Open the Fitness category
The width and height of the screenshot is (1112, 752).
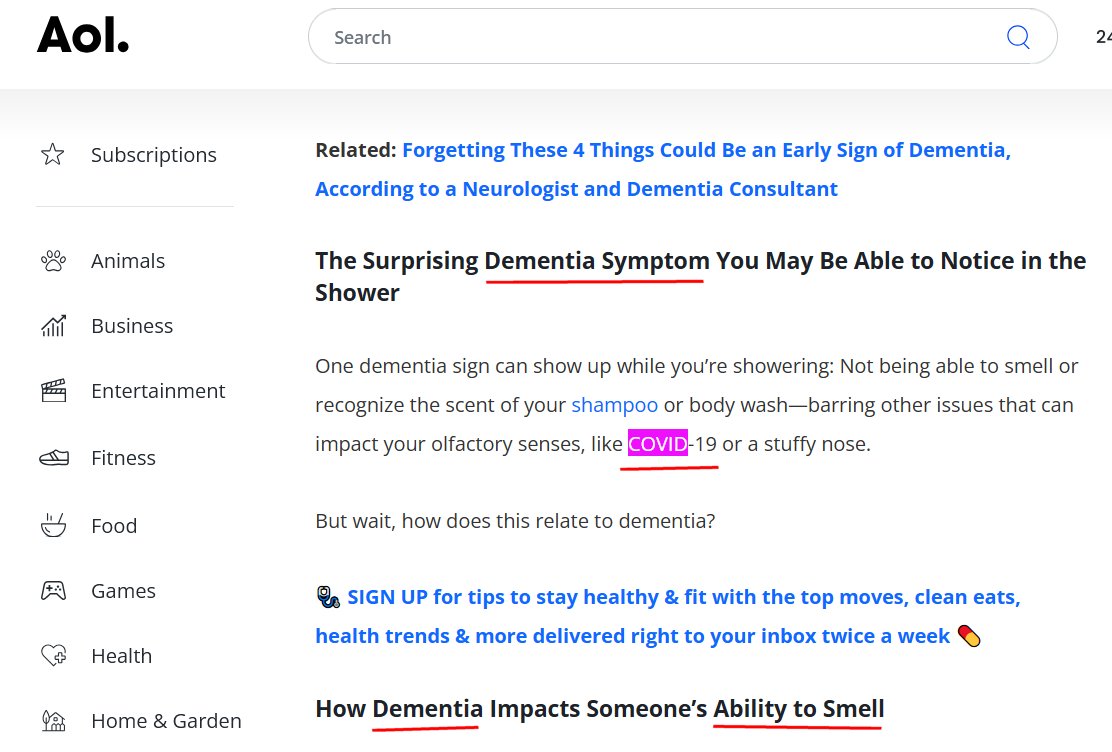coord(123,458)
